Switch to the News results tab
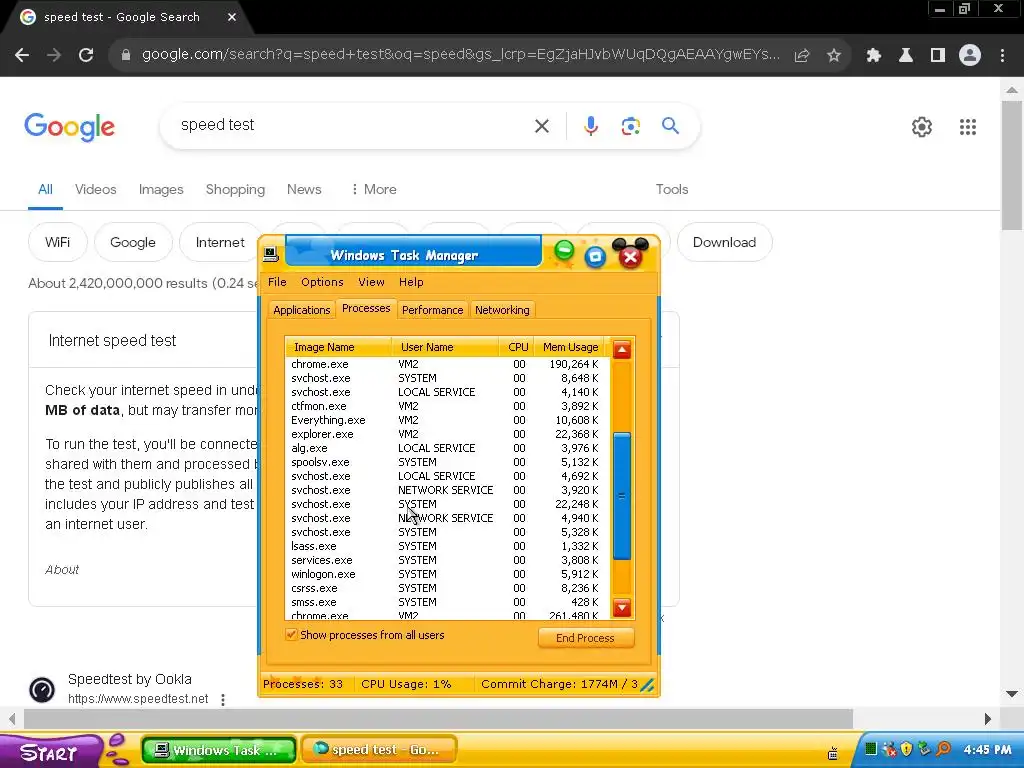 click(304, 189)
